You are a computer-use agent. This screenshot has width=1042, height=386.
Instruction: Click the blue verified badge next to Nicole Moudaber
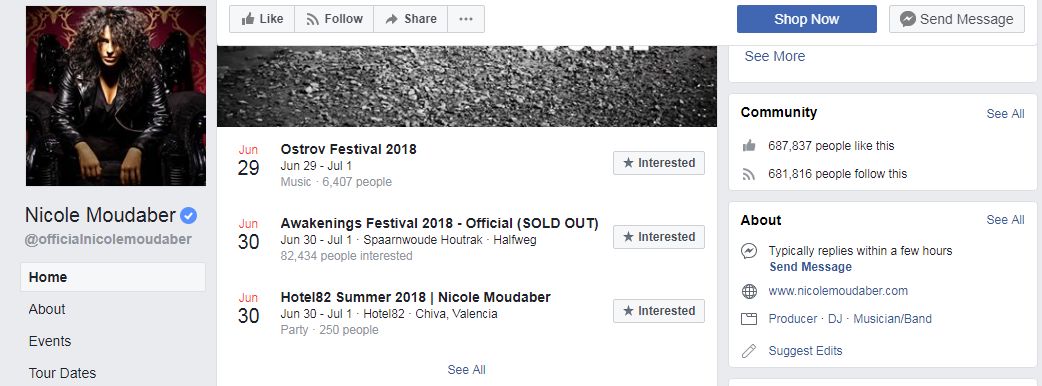point(189,215)
